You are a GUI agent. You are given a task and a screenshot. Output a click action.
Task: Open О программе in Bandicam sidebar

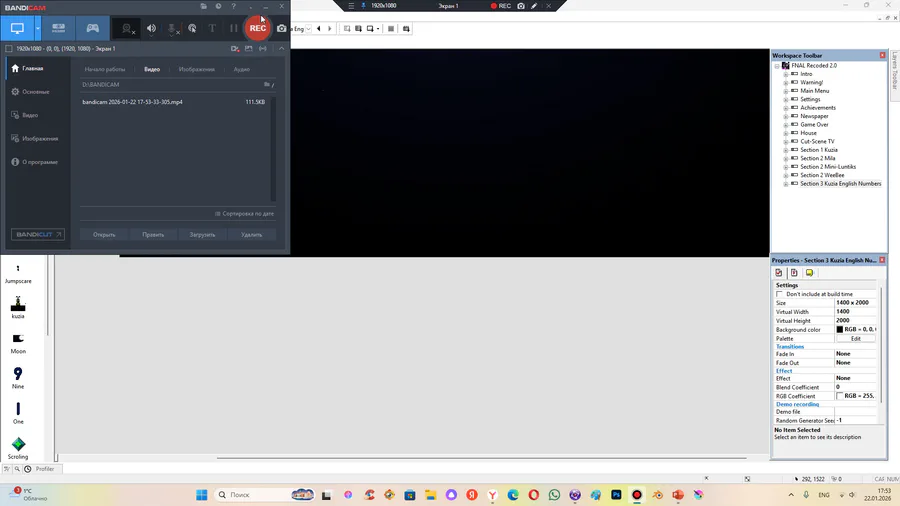coord(34,162)
